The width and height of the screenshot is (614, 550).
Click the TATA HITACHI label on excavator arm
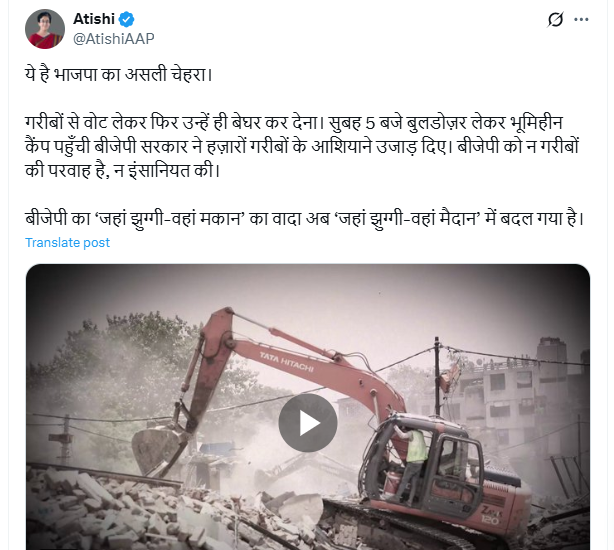click(287, 362)
